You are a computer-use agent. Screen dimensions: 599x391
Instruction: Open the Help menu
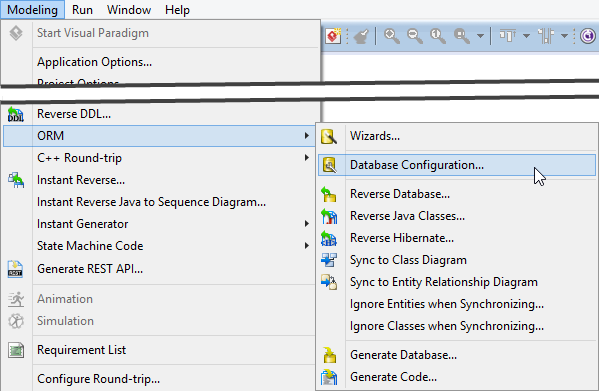click(x=177, y=10)
